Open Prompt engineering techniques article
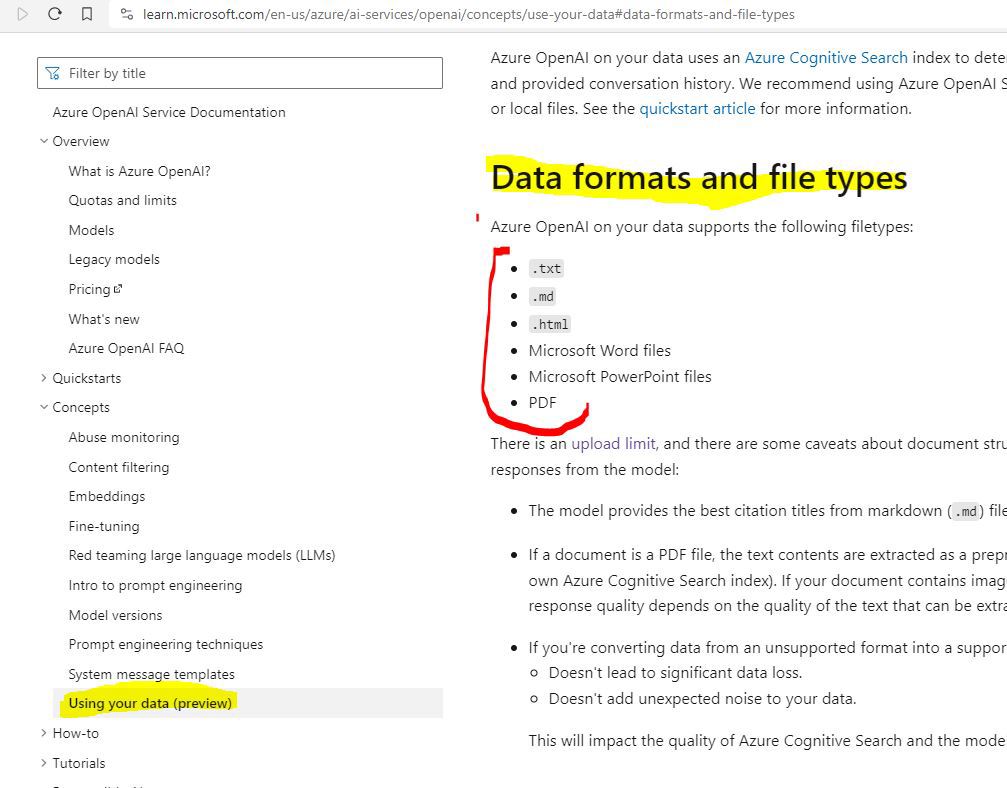 point(166,645)
